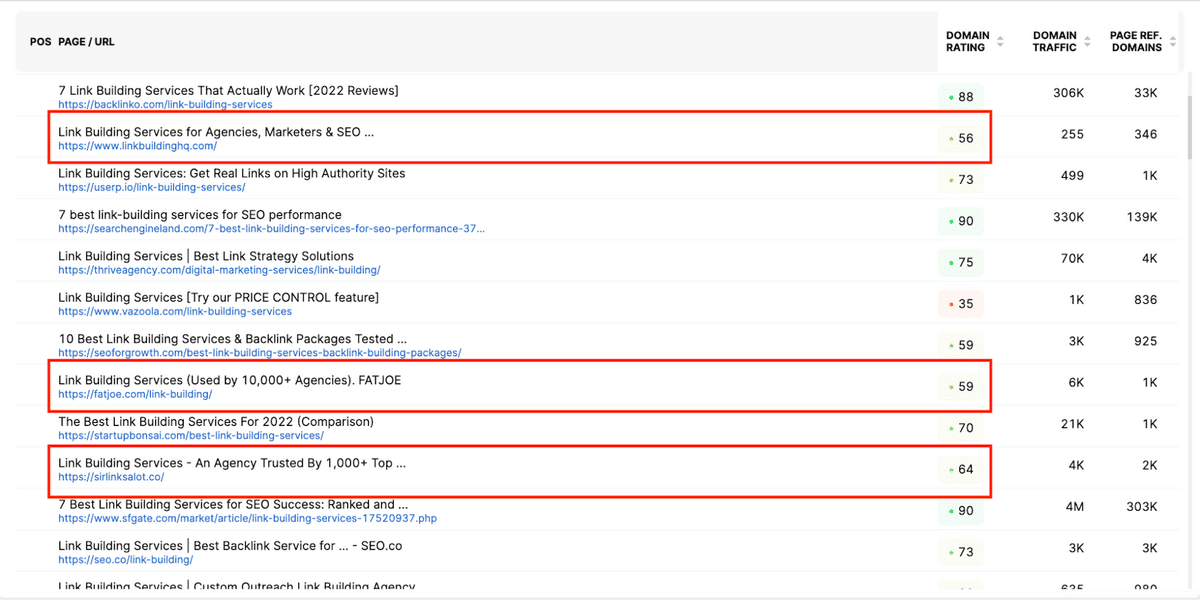The height and width of the screenshot is (600, 1200).
Task: Sort by Domain Rating column arrows
Action: pyautogui.click(x=1001, y=41)
